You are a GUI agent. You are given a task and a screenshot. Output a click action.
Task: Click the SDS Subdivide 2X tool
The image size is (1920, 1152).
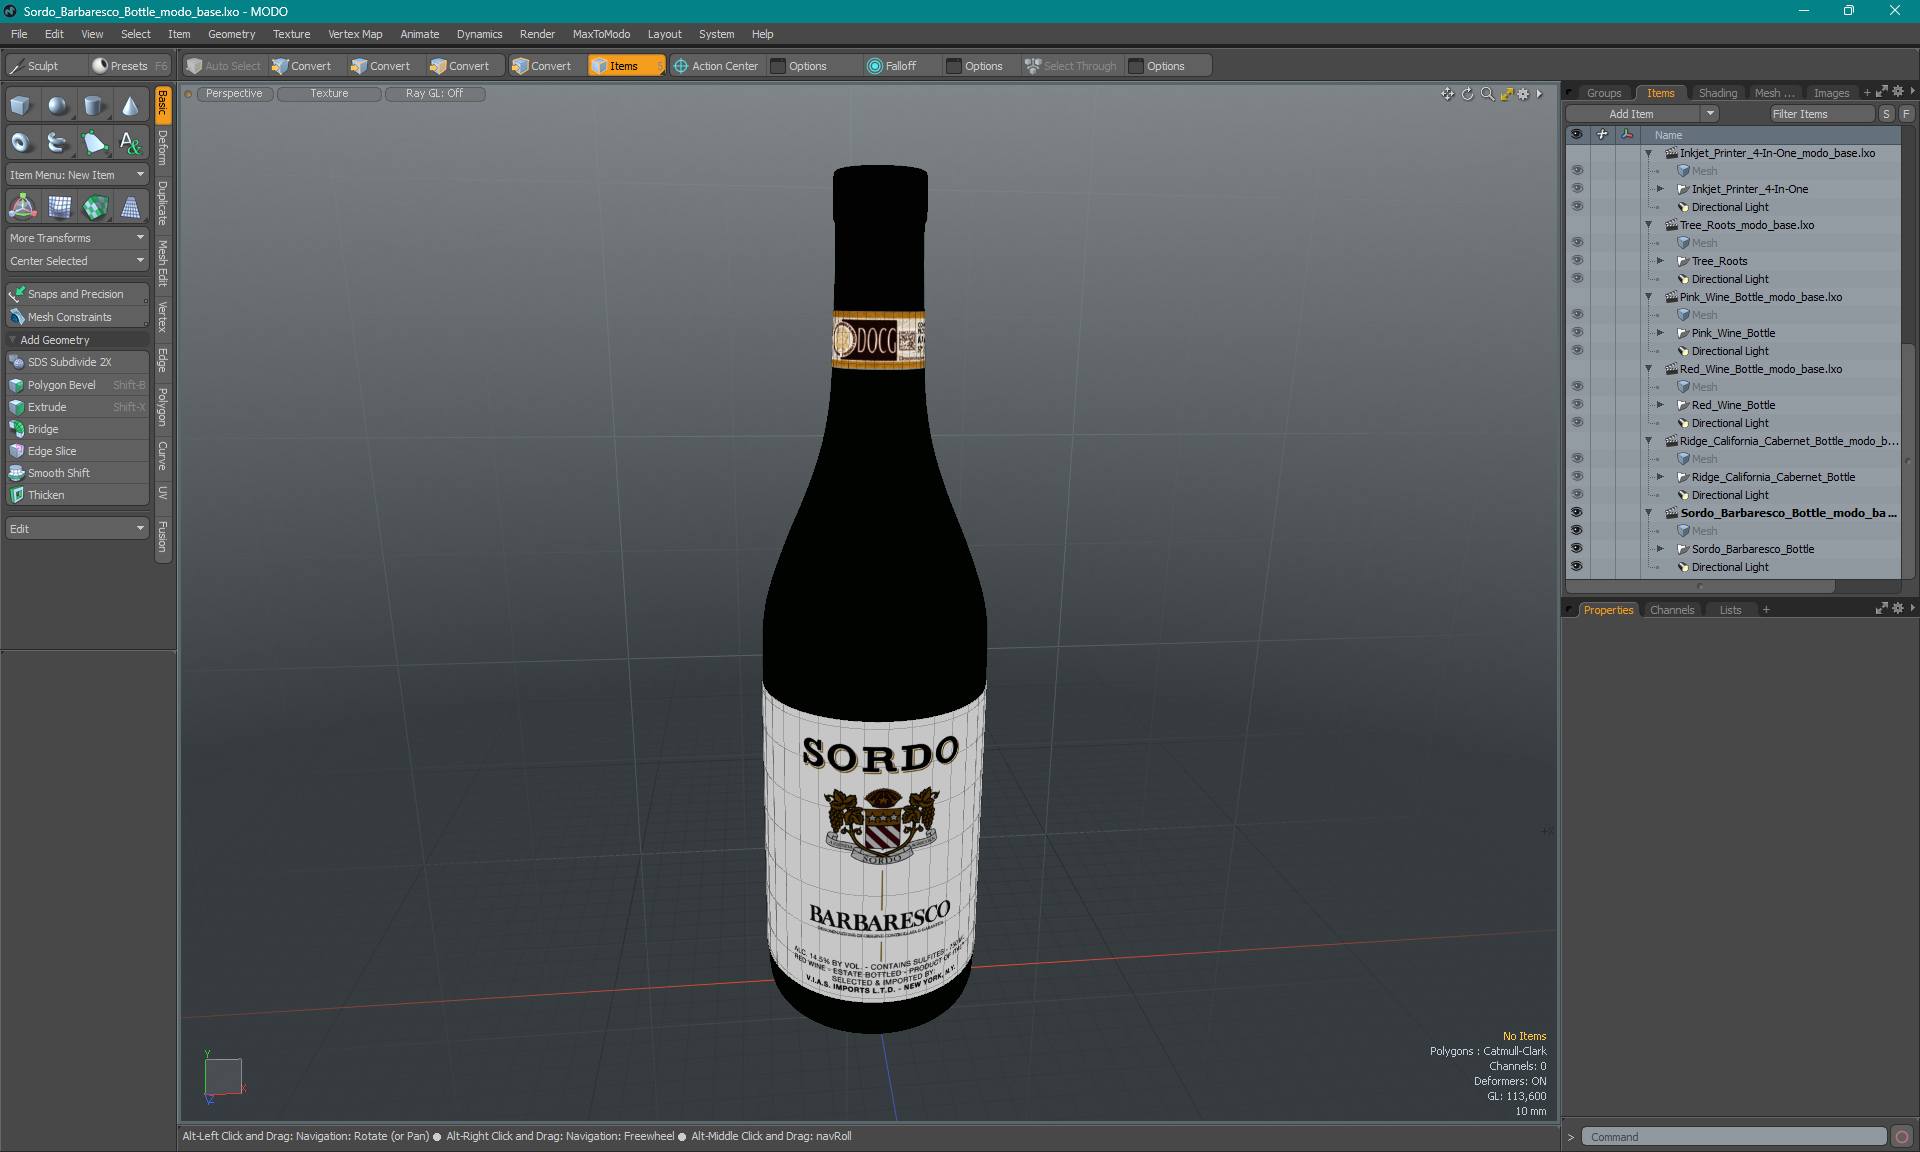pyautogui.click(x=77, y=362)
